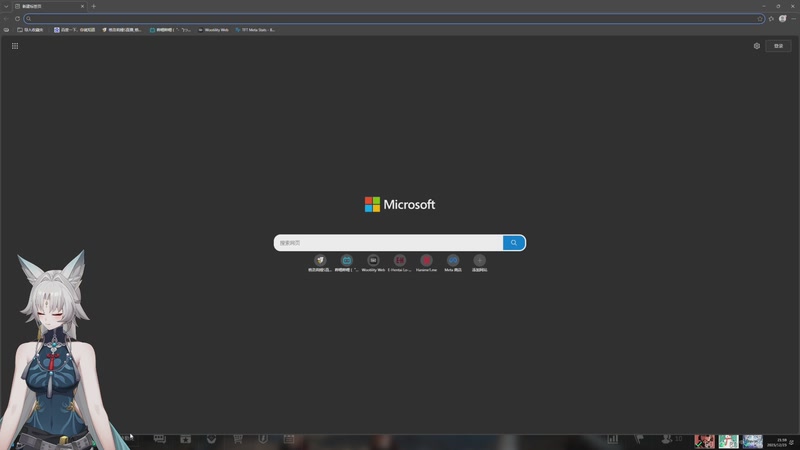The height and width of the screenshot is (450, 800).
Task: Star this page in address bar
Action: click(760, 18)
